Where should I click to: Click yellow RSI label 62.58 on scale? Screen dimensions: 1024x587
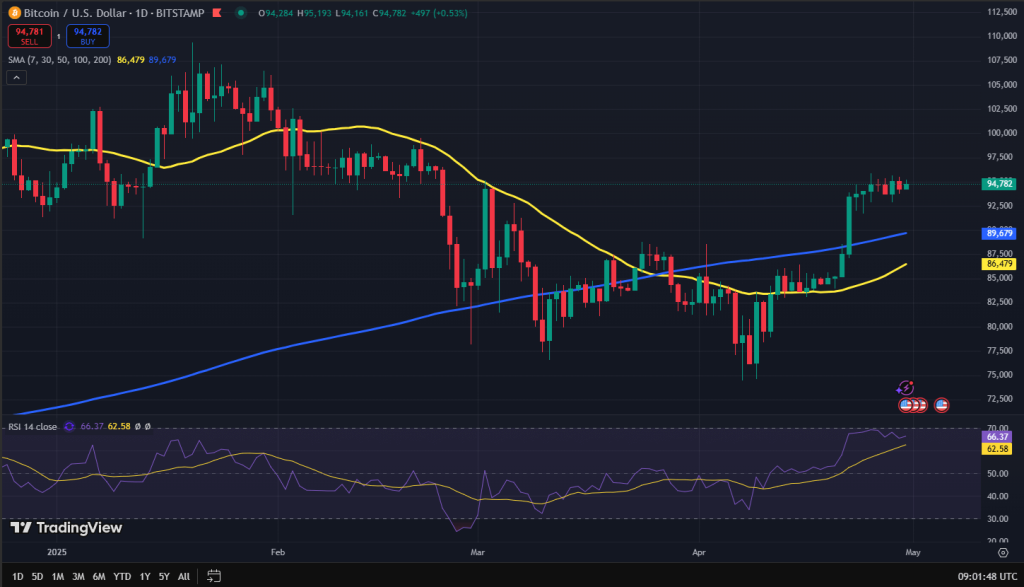tap(997, 449)
